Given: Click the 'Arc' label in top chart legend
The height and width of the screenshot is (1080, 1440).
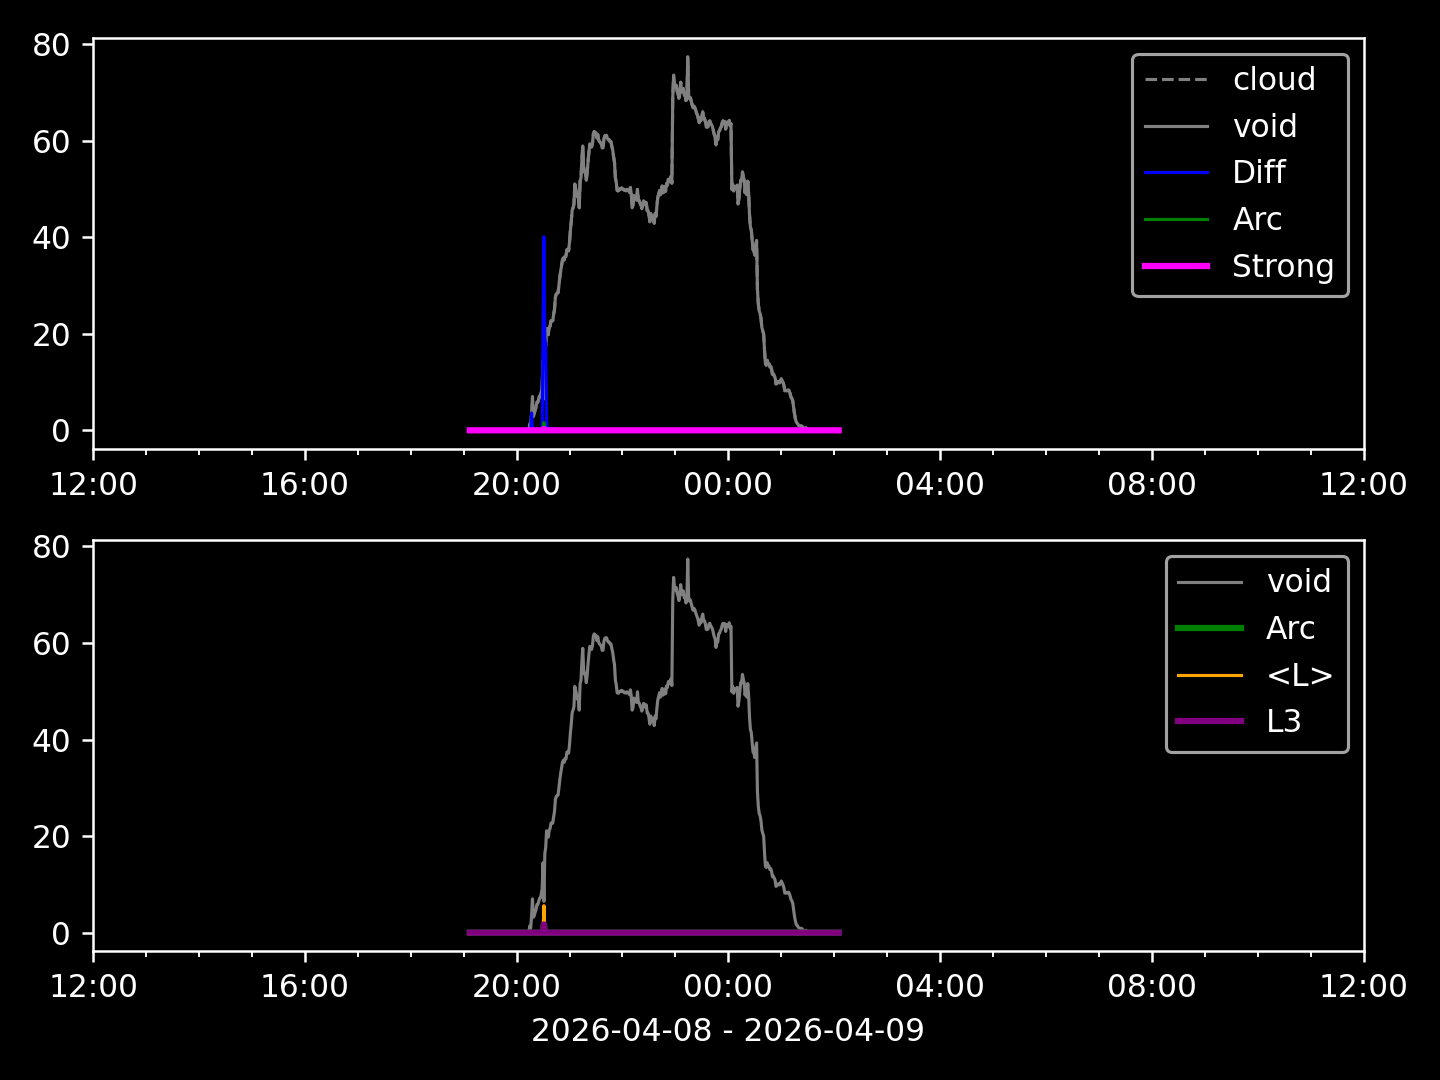Looking at the screenshot, I should [x=1256, y=219].
